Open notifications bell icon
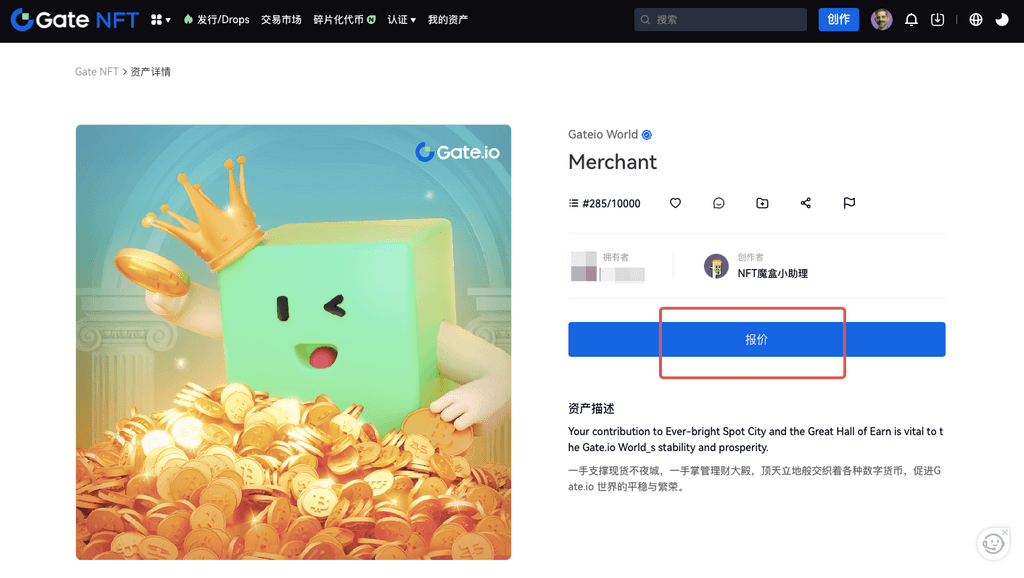 coord(911,20)
